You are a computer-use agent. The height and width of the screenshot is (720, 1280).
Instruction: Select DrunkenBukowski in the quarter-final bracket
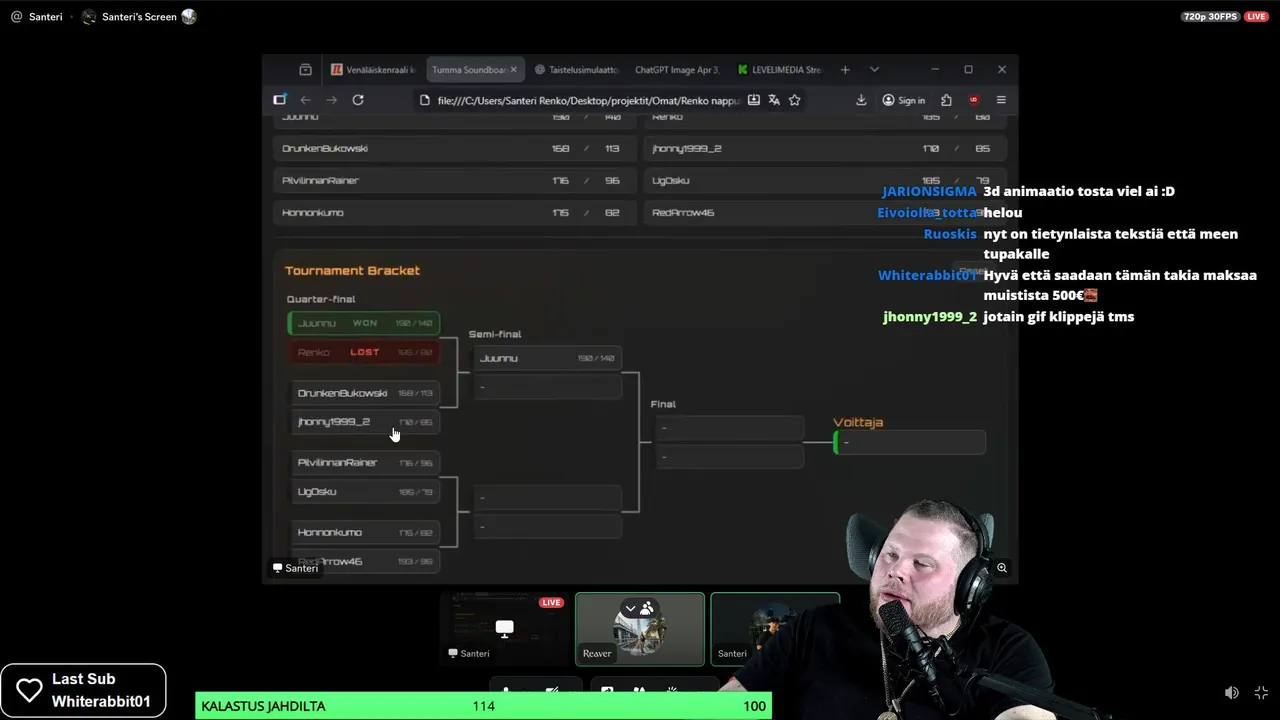(364, 393)
